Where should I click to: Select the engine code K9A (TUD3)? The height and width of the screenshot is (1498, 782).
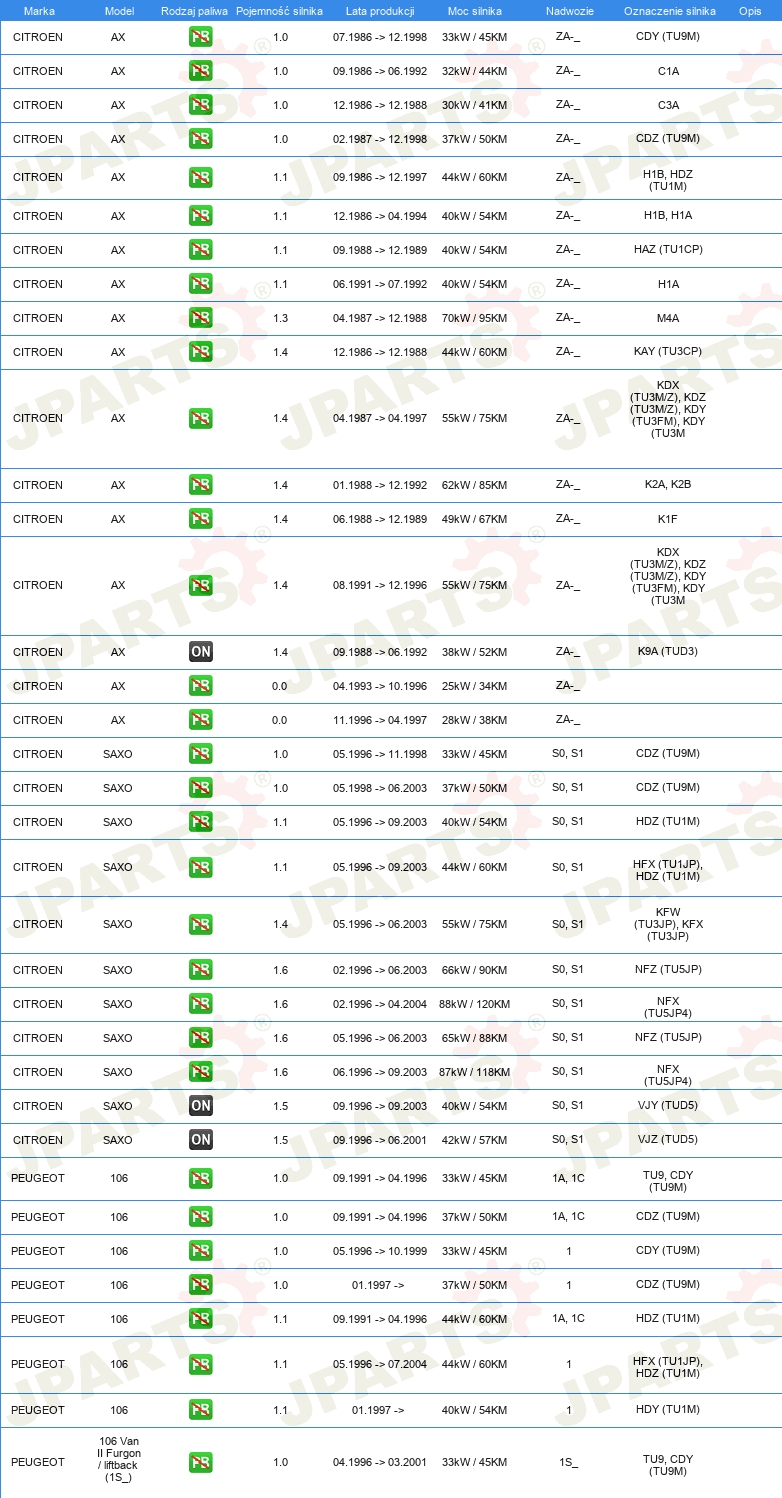click(668, 652)
